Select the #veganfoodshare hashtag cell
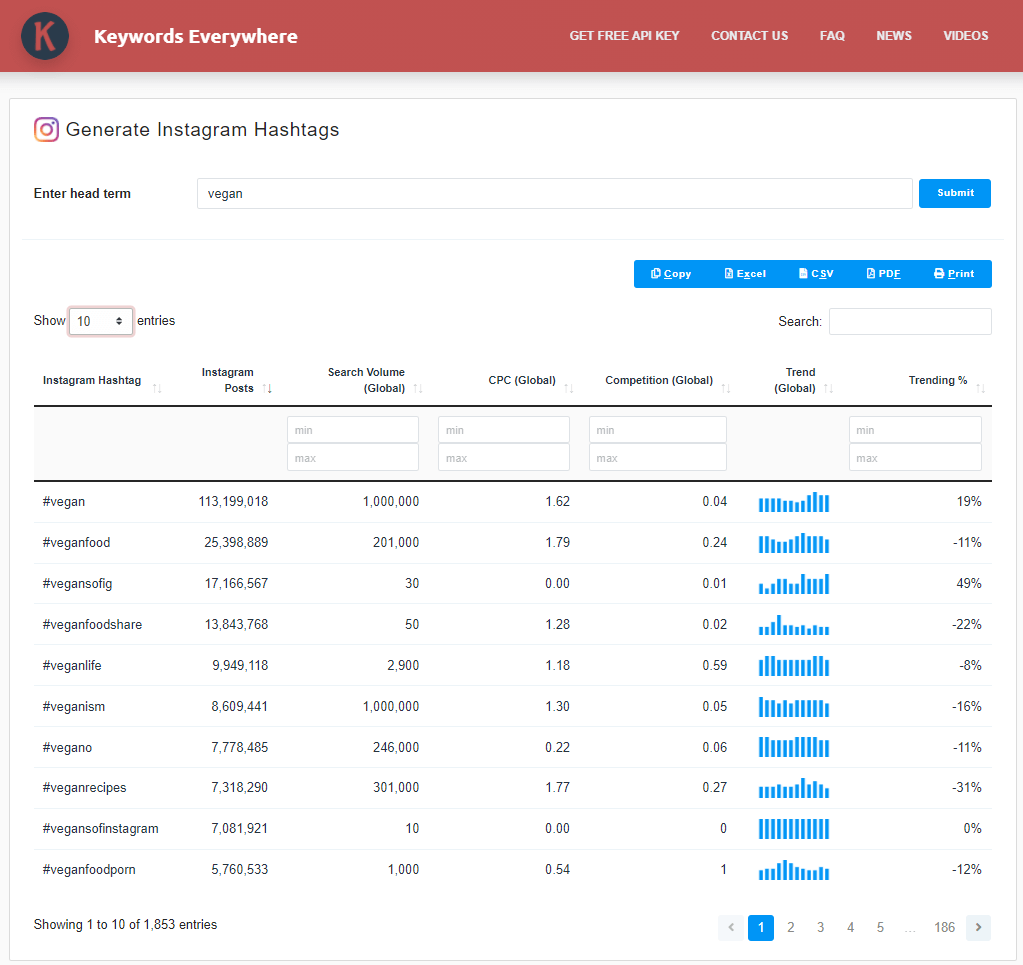 coord(92,624)
